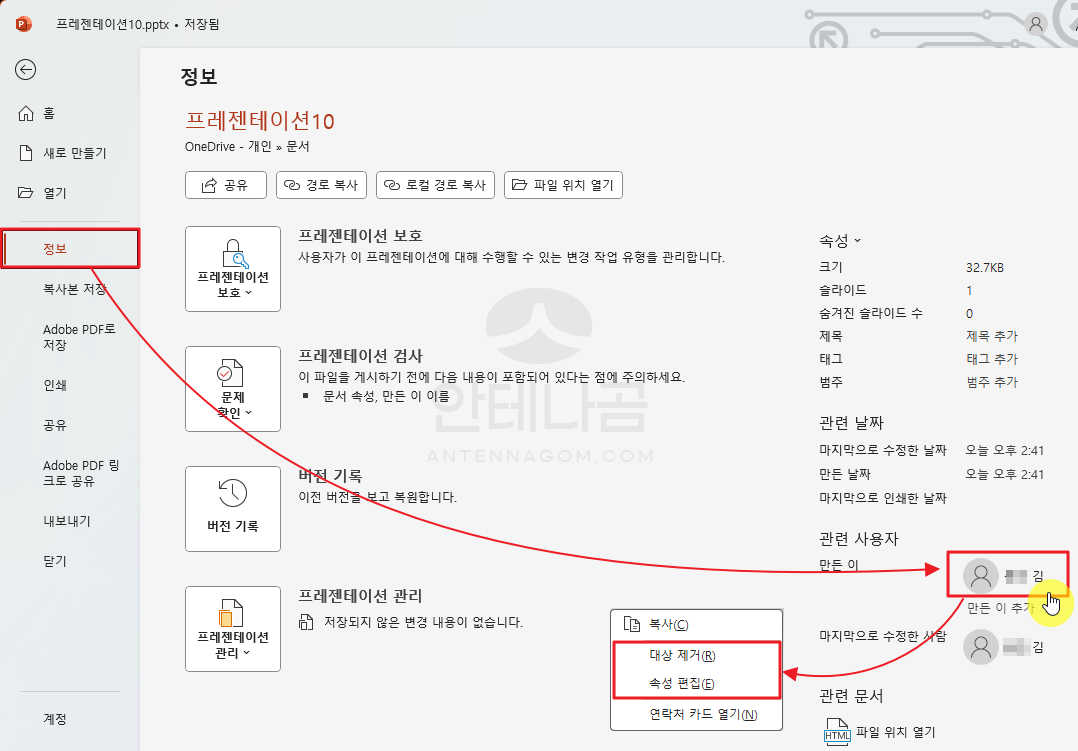1078x751 pixels.
Task: Choose 속성 편집(E) in the context menu
Action: 696,684
